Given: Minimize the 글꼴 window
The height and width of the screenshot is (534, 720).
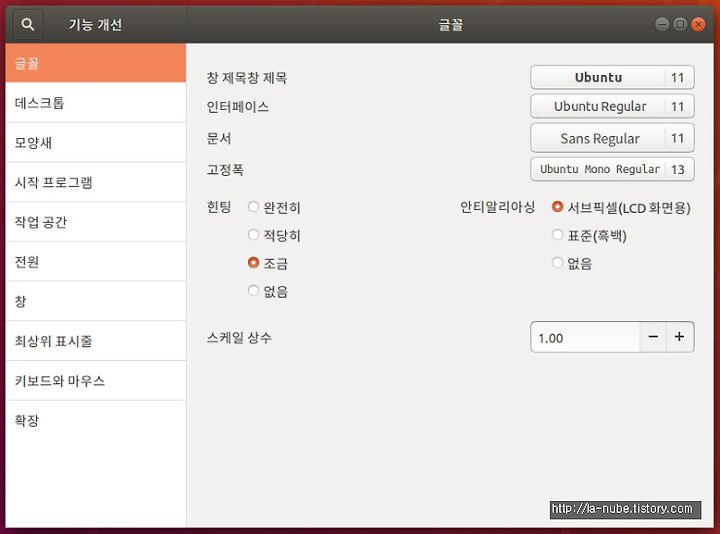Looking at the screenshot, I should tap(662, 24).
